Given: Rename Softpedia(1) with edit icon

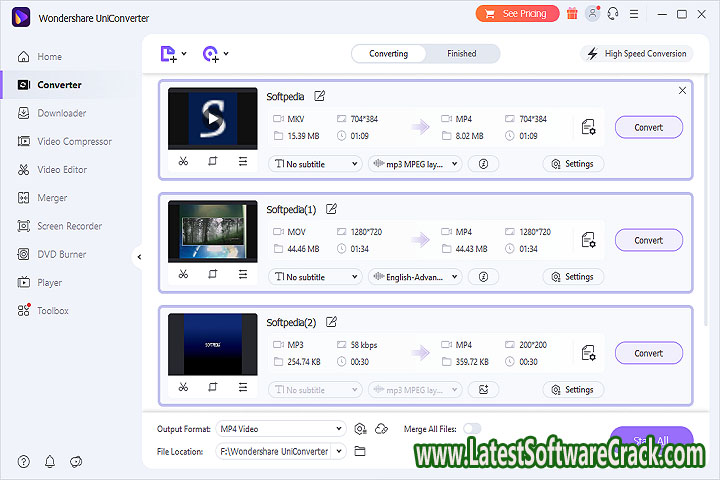Looking at the screenshot, I should (x=332, y=209).
